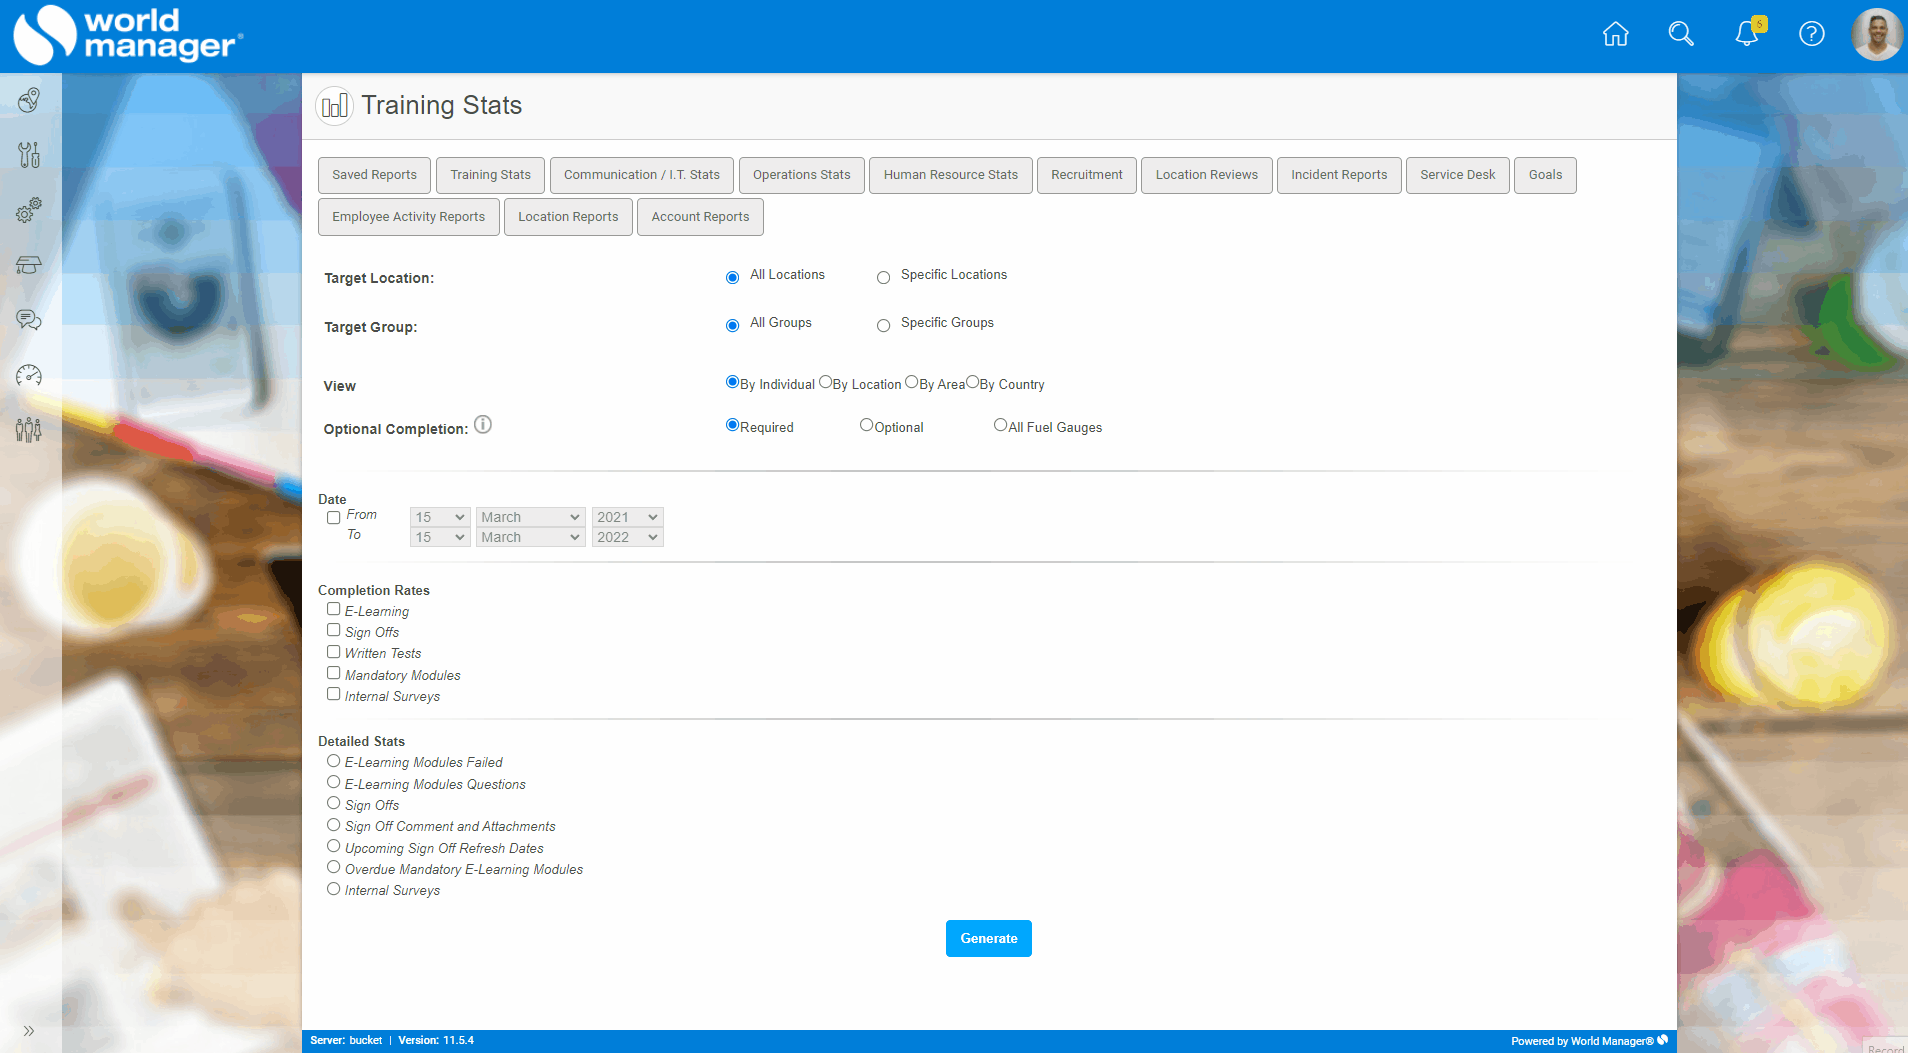1908x1053 pixels.
Task: Tick the Mandatory Modules checkbox
Action: (334, 673)
